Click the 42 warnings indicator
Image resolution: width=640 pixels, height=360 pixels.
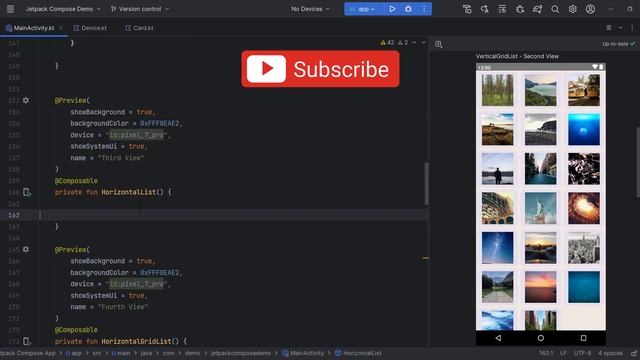pyautogui.click(x=387, y=42)
